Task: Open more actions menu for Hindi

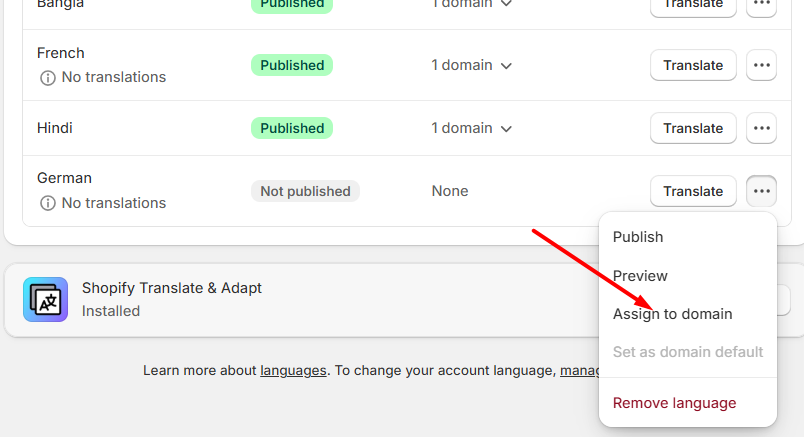Action: [761, 128]
